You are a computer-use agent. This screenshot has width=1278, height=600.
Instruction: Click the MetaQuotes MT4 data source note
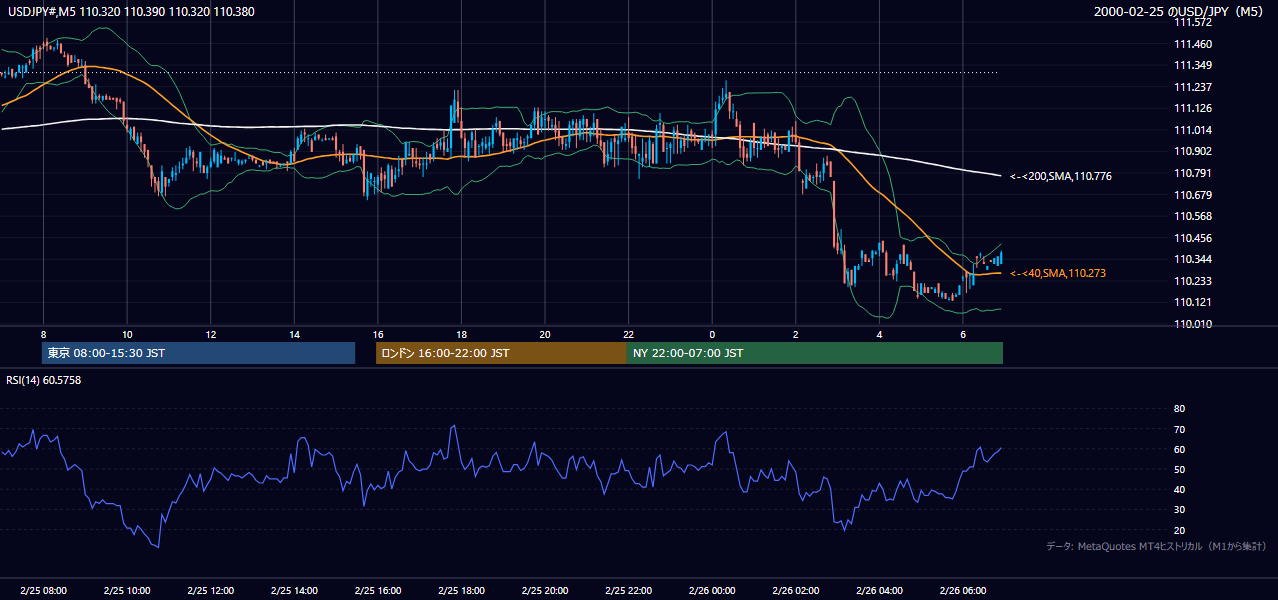(1156, 546)
